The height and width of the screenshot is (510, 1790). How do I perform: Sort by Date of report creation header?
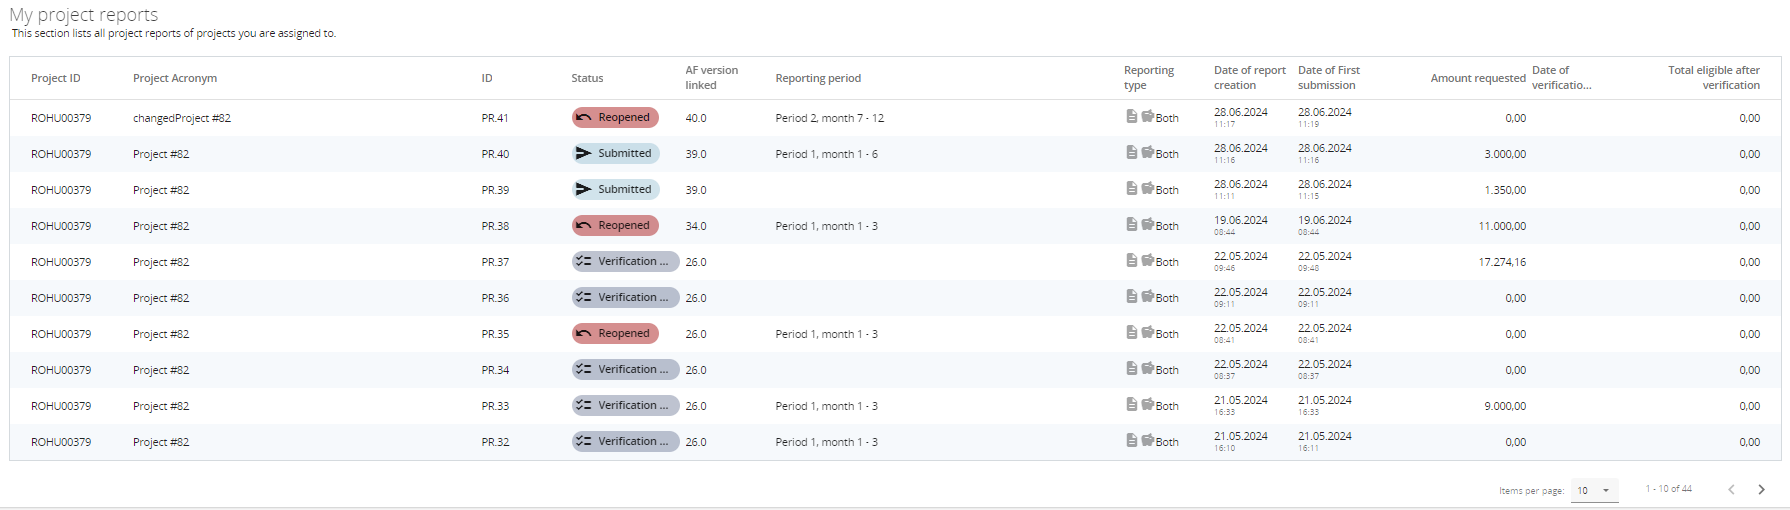1249,78
